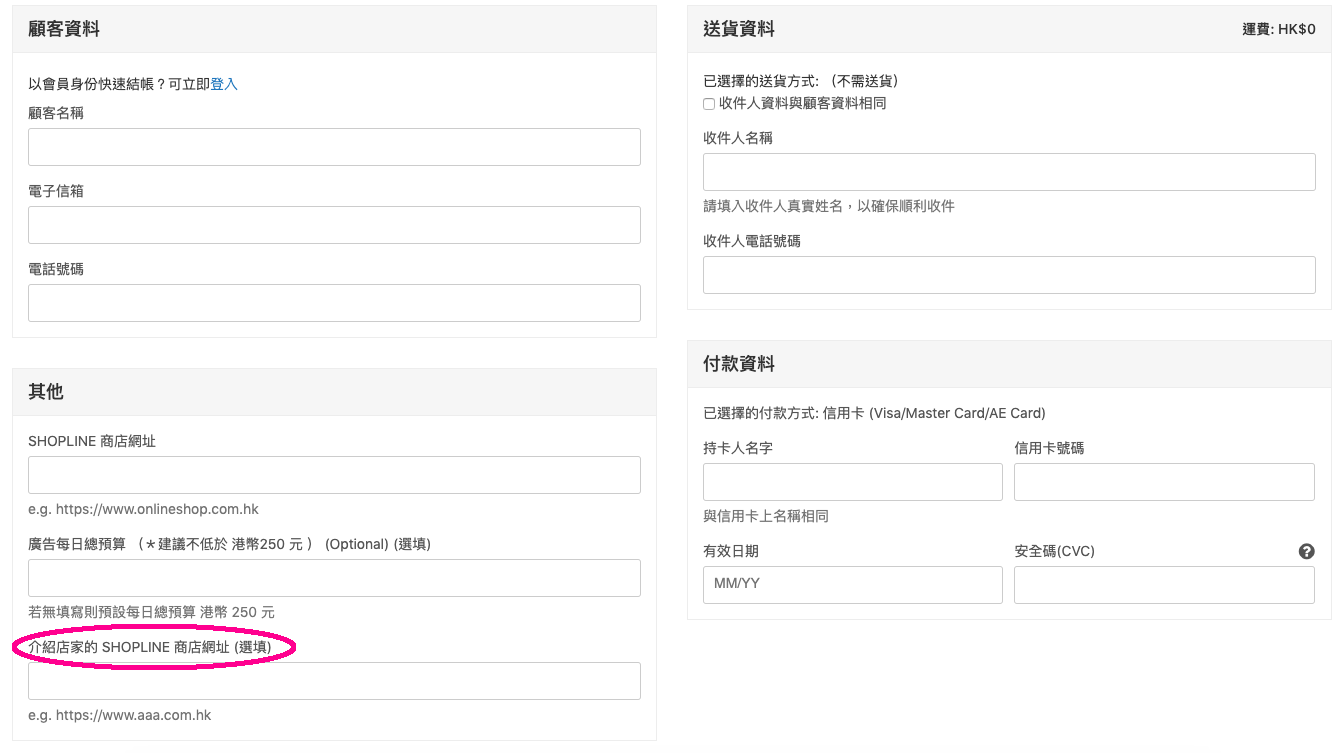
Task: Select the customer 電話號碼 input field
Action: click(334, 303)
